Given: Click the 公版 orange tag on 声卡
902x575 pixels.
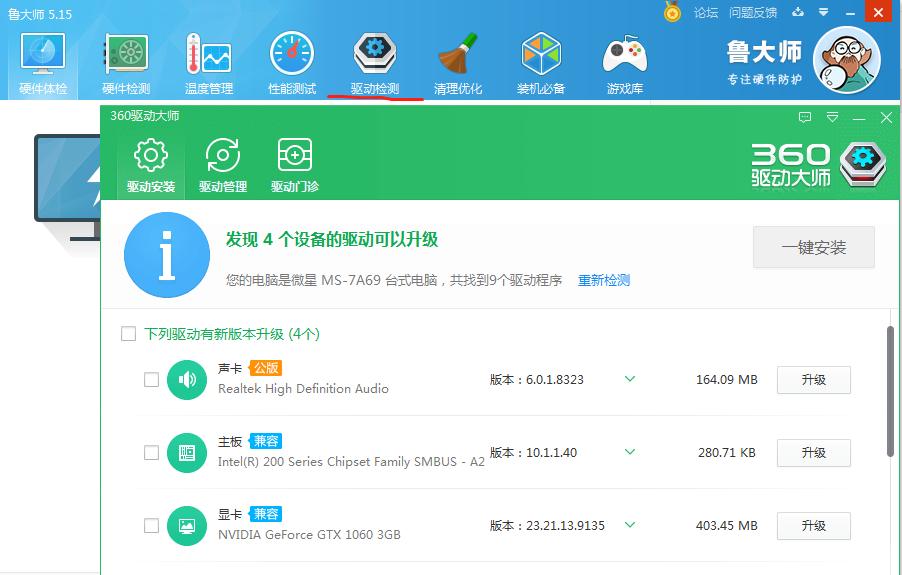Looking at the screenshot, I should pos(266,368).
